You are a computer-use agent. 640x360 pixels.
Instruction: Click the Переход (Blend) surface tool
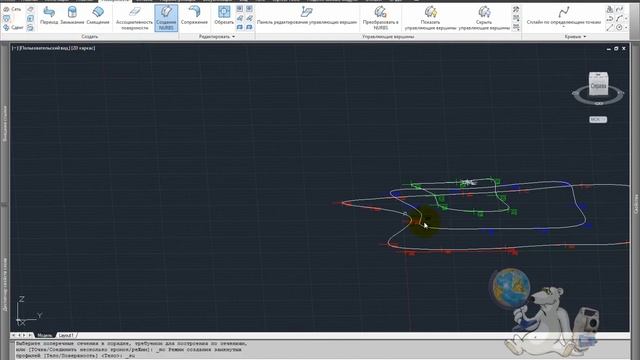tap(49, 16)
